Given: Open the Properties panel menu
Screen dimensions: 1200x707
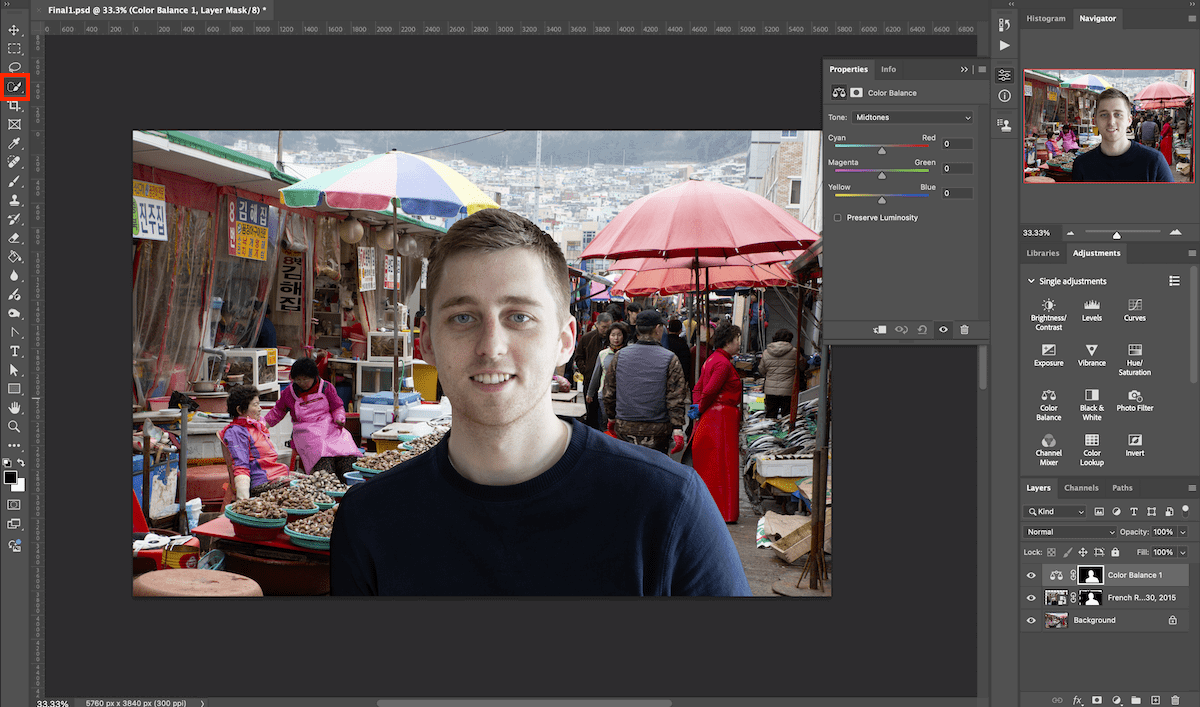Looking at the screenshot, I should (982, 69).
